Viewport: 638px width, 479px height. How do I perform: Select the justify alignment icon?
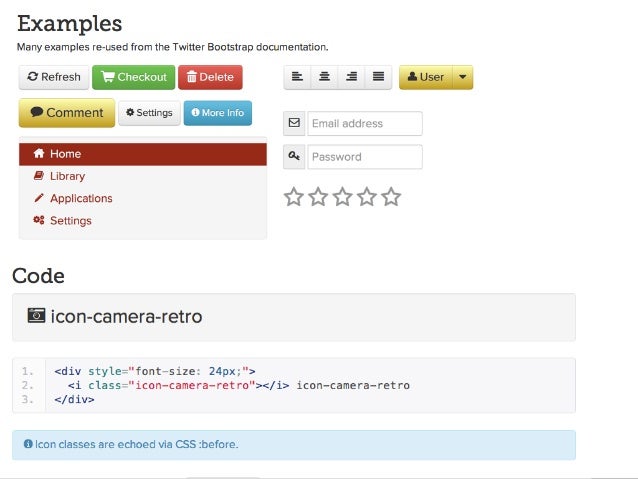(378, 77)
